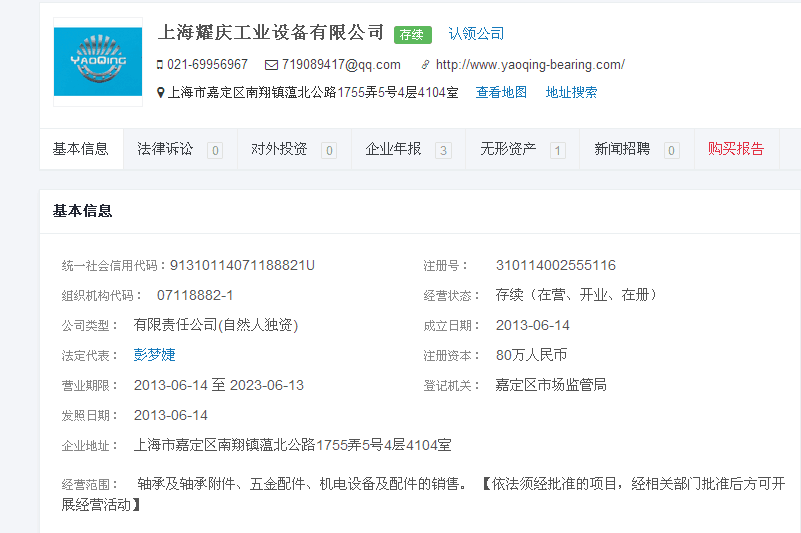Screen dimensions: 801x533
Task: Click the phone icon before 021-69956967
Action: coord(160,65)
